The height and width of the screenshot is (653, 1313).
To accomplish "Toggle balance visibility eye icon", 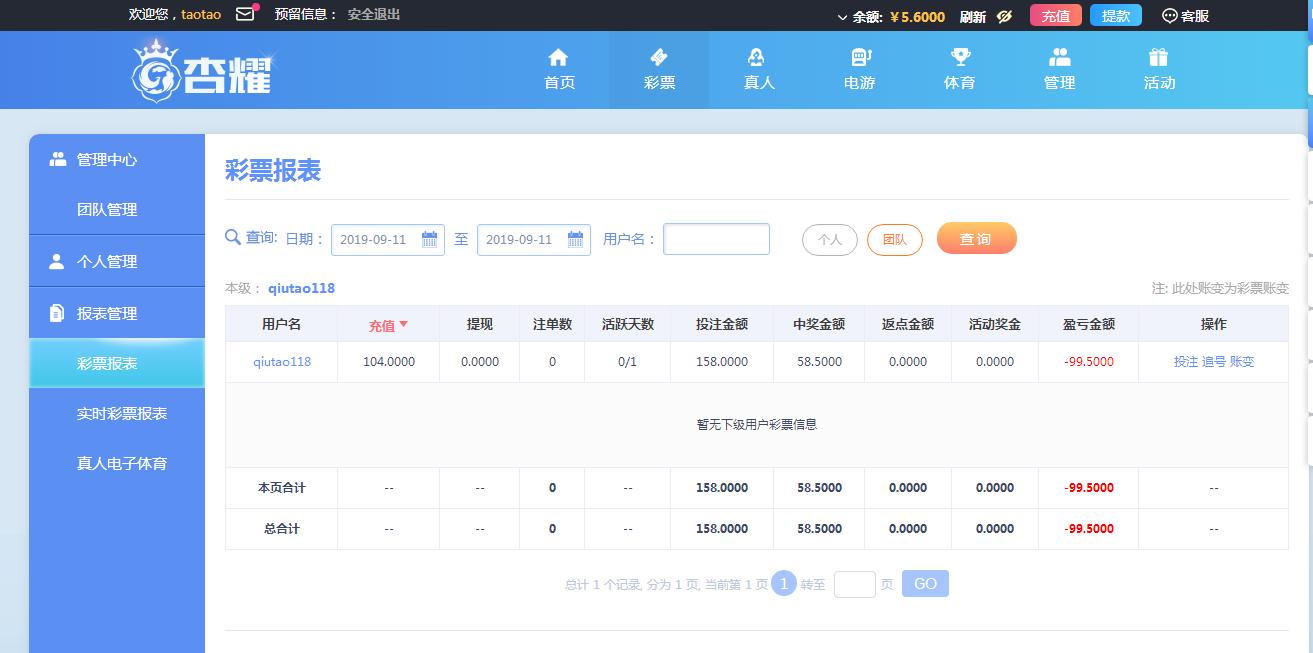I will (x=1005, y=16).
